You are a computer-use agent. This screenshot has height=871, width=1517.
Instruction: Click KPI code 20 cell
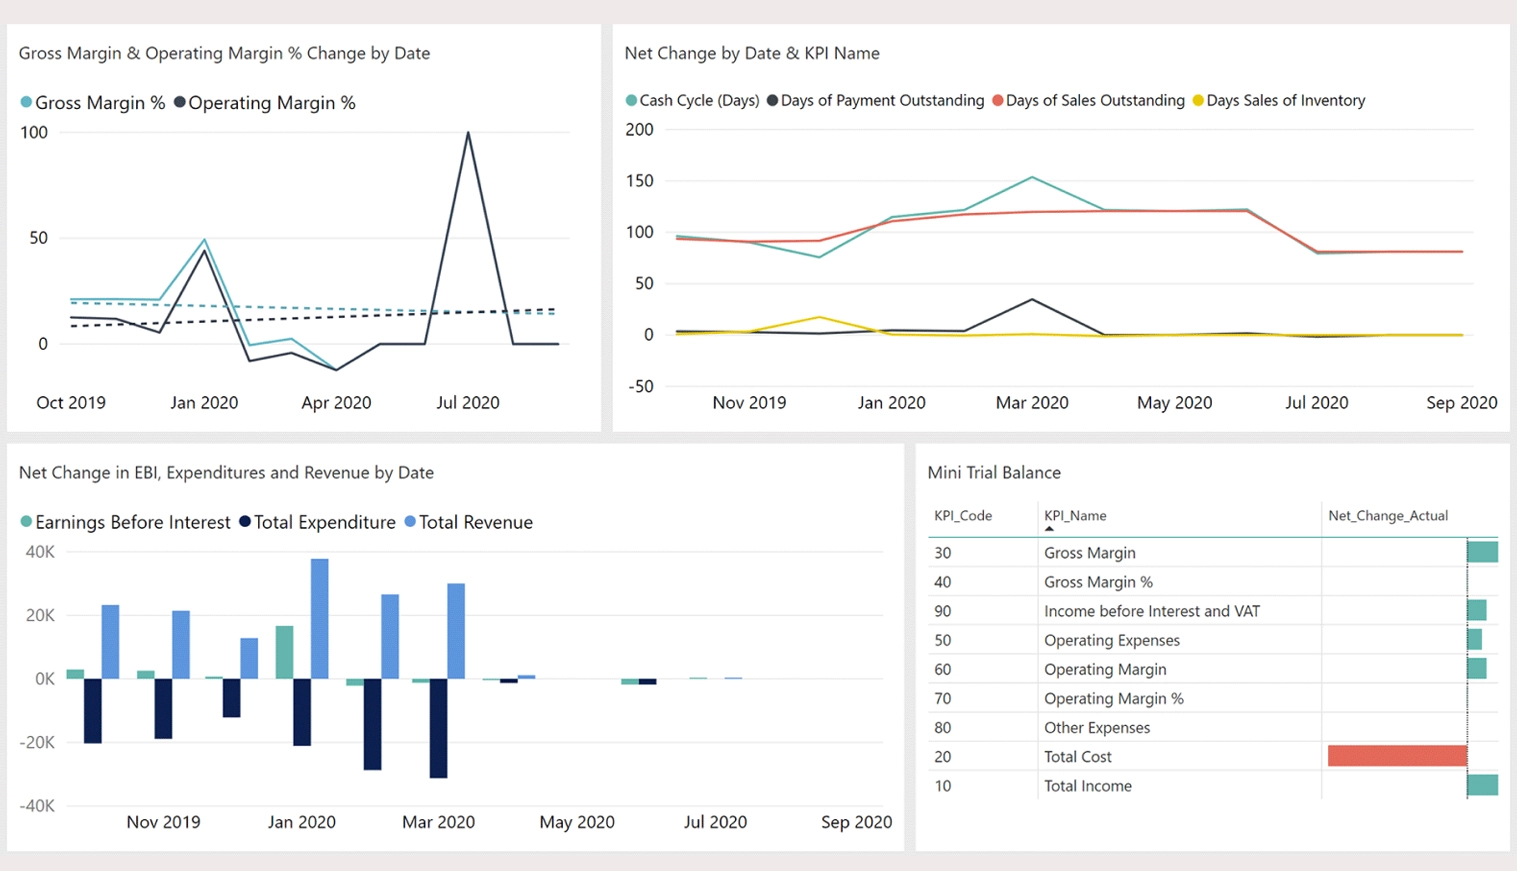point(943,757)
